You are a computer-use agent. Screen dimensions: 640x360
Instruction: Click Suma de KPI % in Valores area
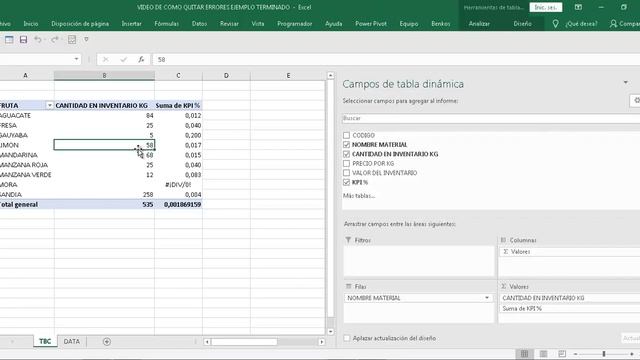coord(569,309)
